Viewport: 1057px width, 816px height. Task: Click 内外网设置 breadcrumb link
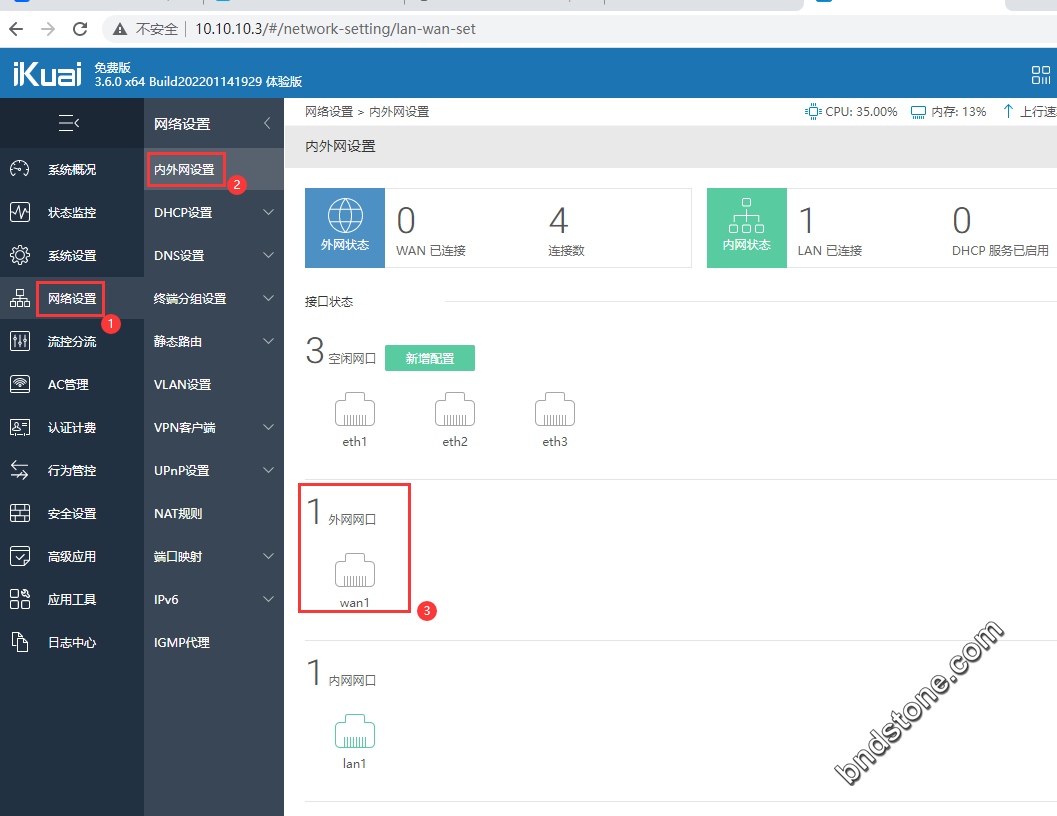[x=399, y=111]
